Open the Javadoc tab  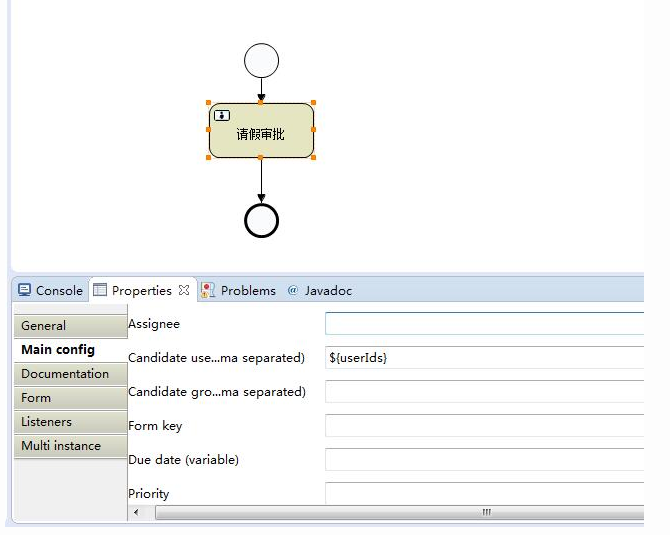pos(320,291)
